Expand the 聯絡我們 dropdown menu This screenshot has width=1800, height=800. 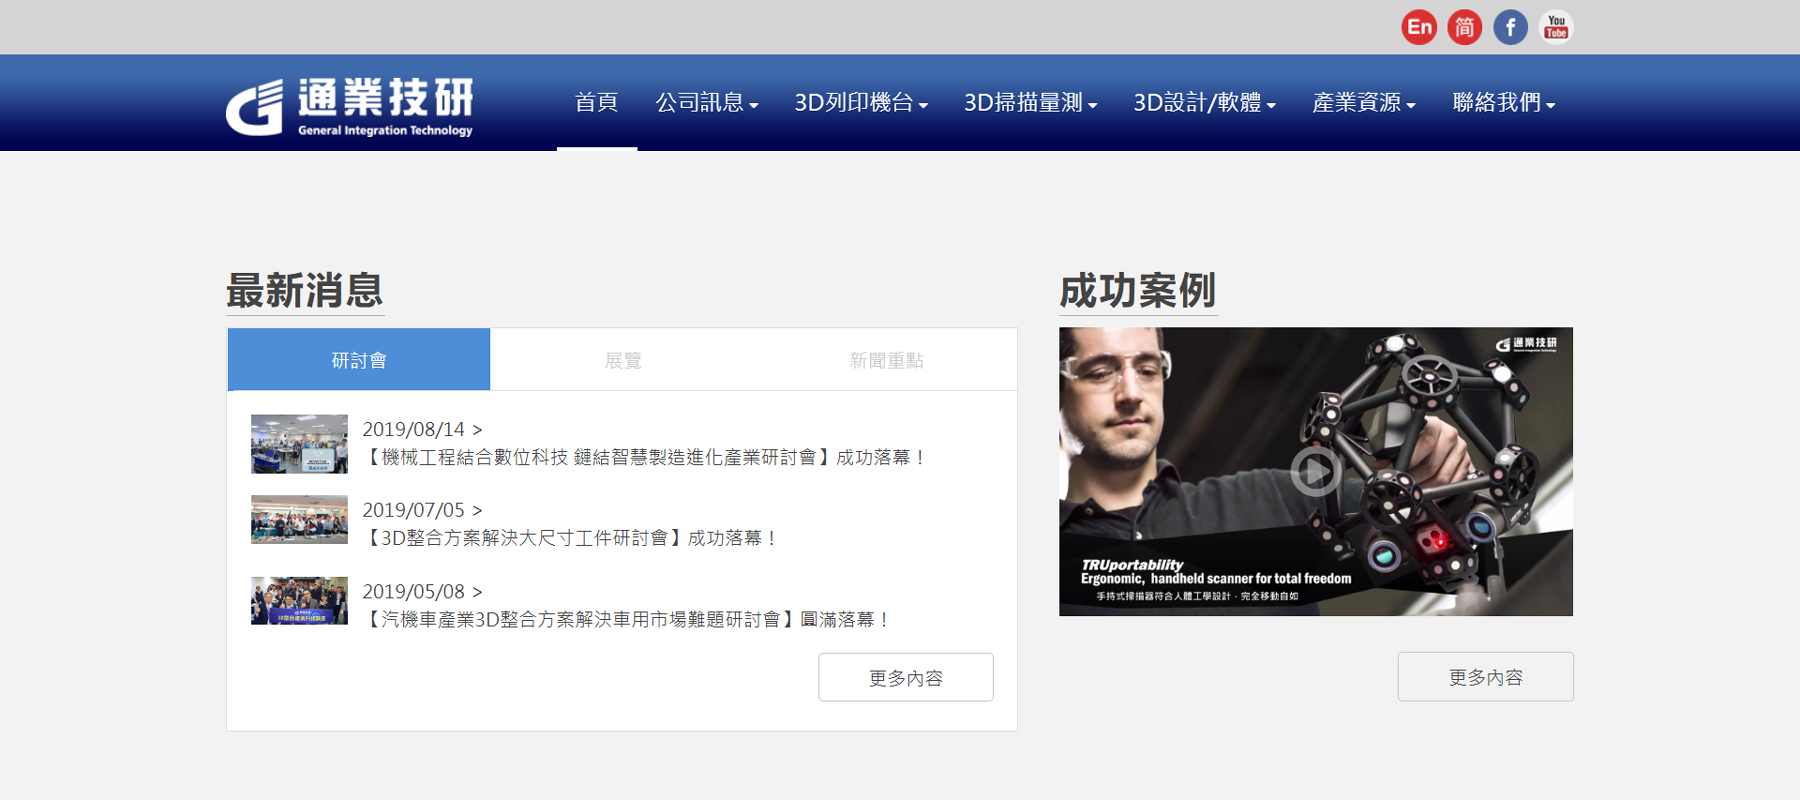click(1504, 103)
